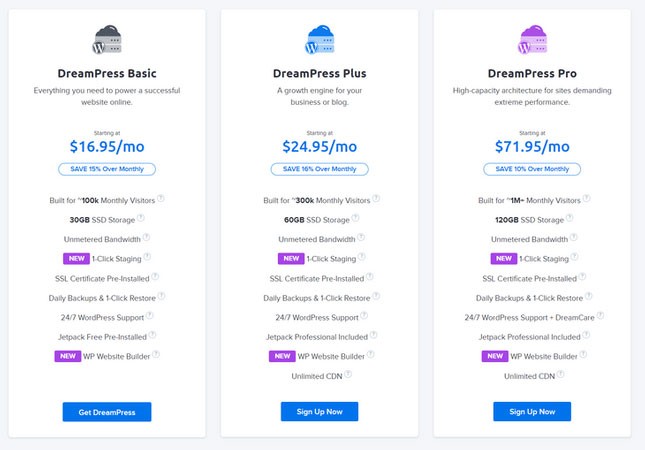Open help for Pro SSL Certificate Pre-Installed

pos(581,276)
